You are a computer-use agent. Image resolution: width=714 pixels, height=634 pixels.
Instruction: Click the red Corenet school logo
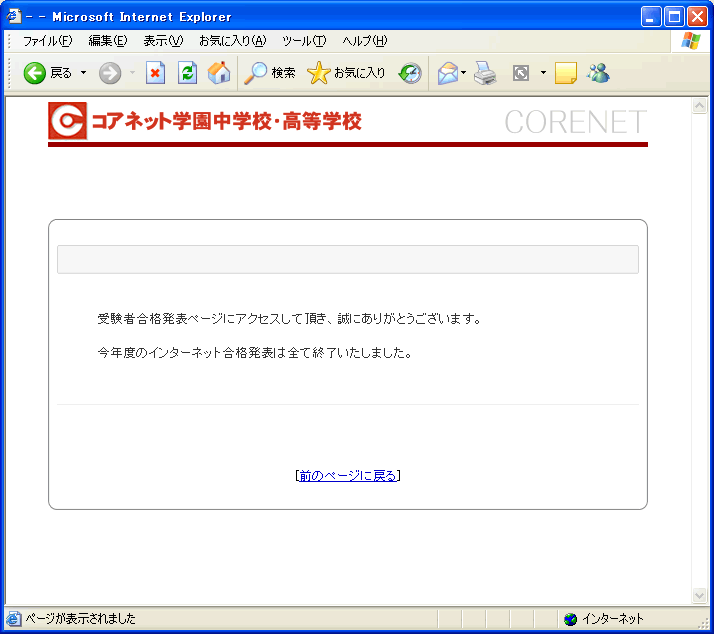tap(67, 121)
